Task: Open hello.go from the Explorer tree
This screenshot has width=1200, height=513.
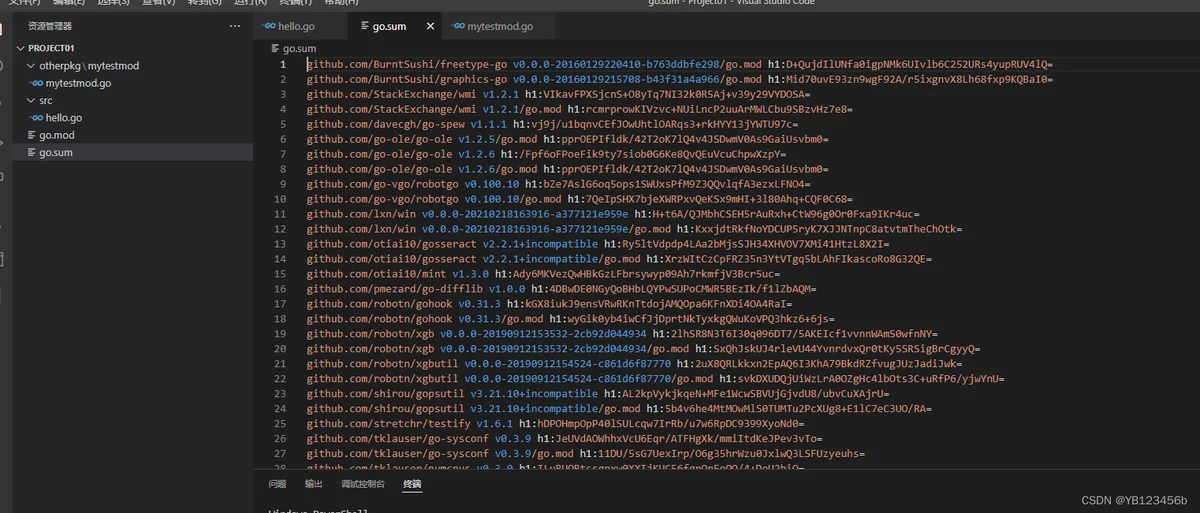Action: pyautogui.click(x=64, y=118)
